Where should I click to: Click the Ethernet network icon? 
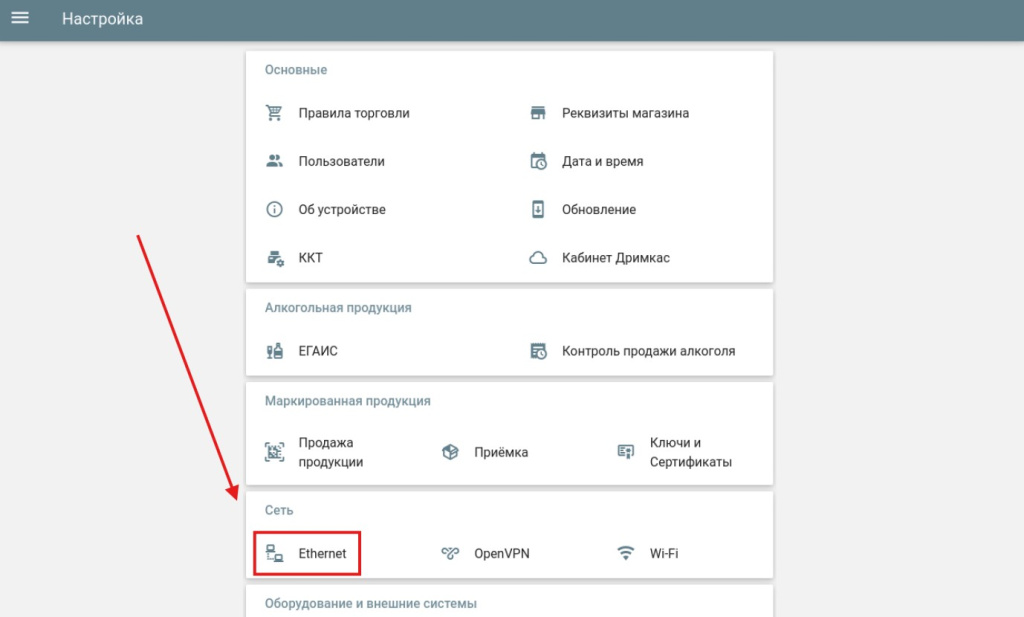tap(275, 552)
